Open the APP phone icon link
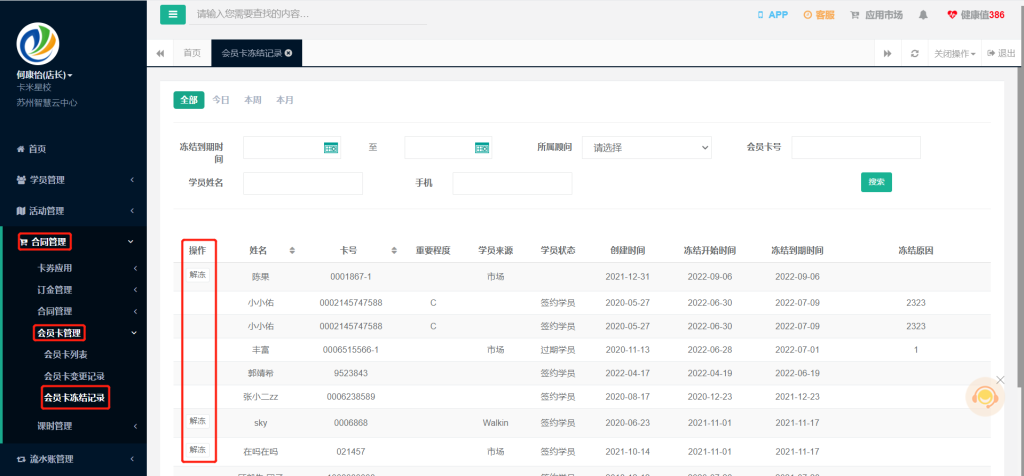1024x476 pixels. pos(772,15)
